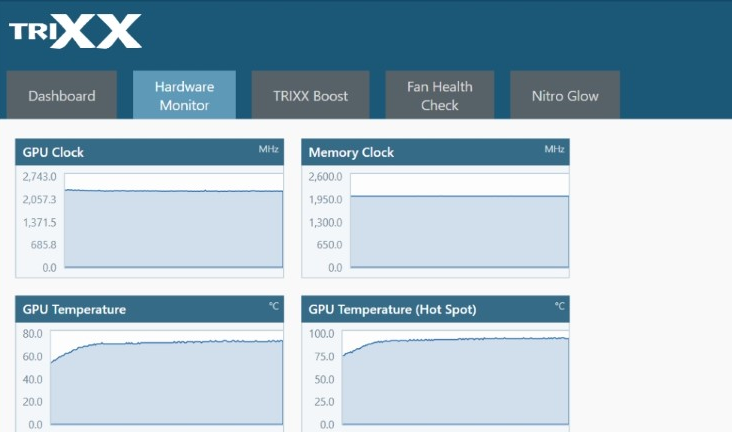Click the 60.0 axis label

click(33, 356)
